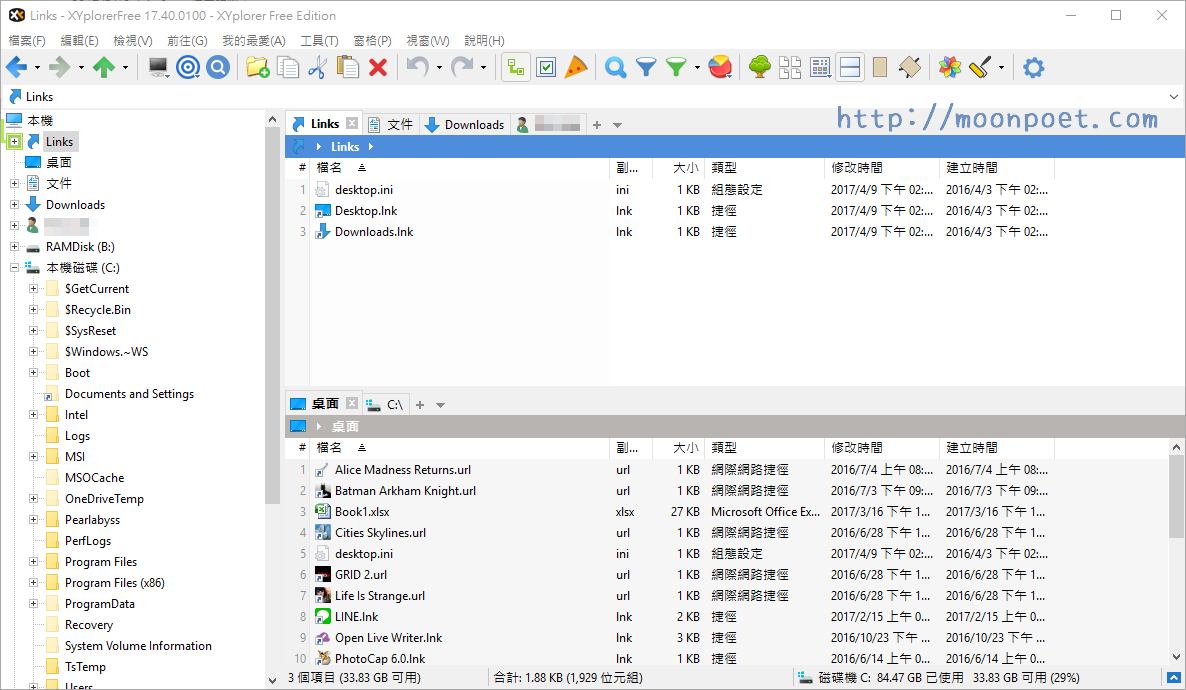Toggle the blue visual filter funnel
The height and width of the screenshot is (690, 1186).
(x=647, y=67)
